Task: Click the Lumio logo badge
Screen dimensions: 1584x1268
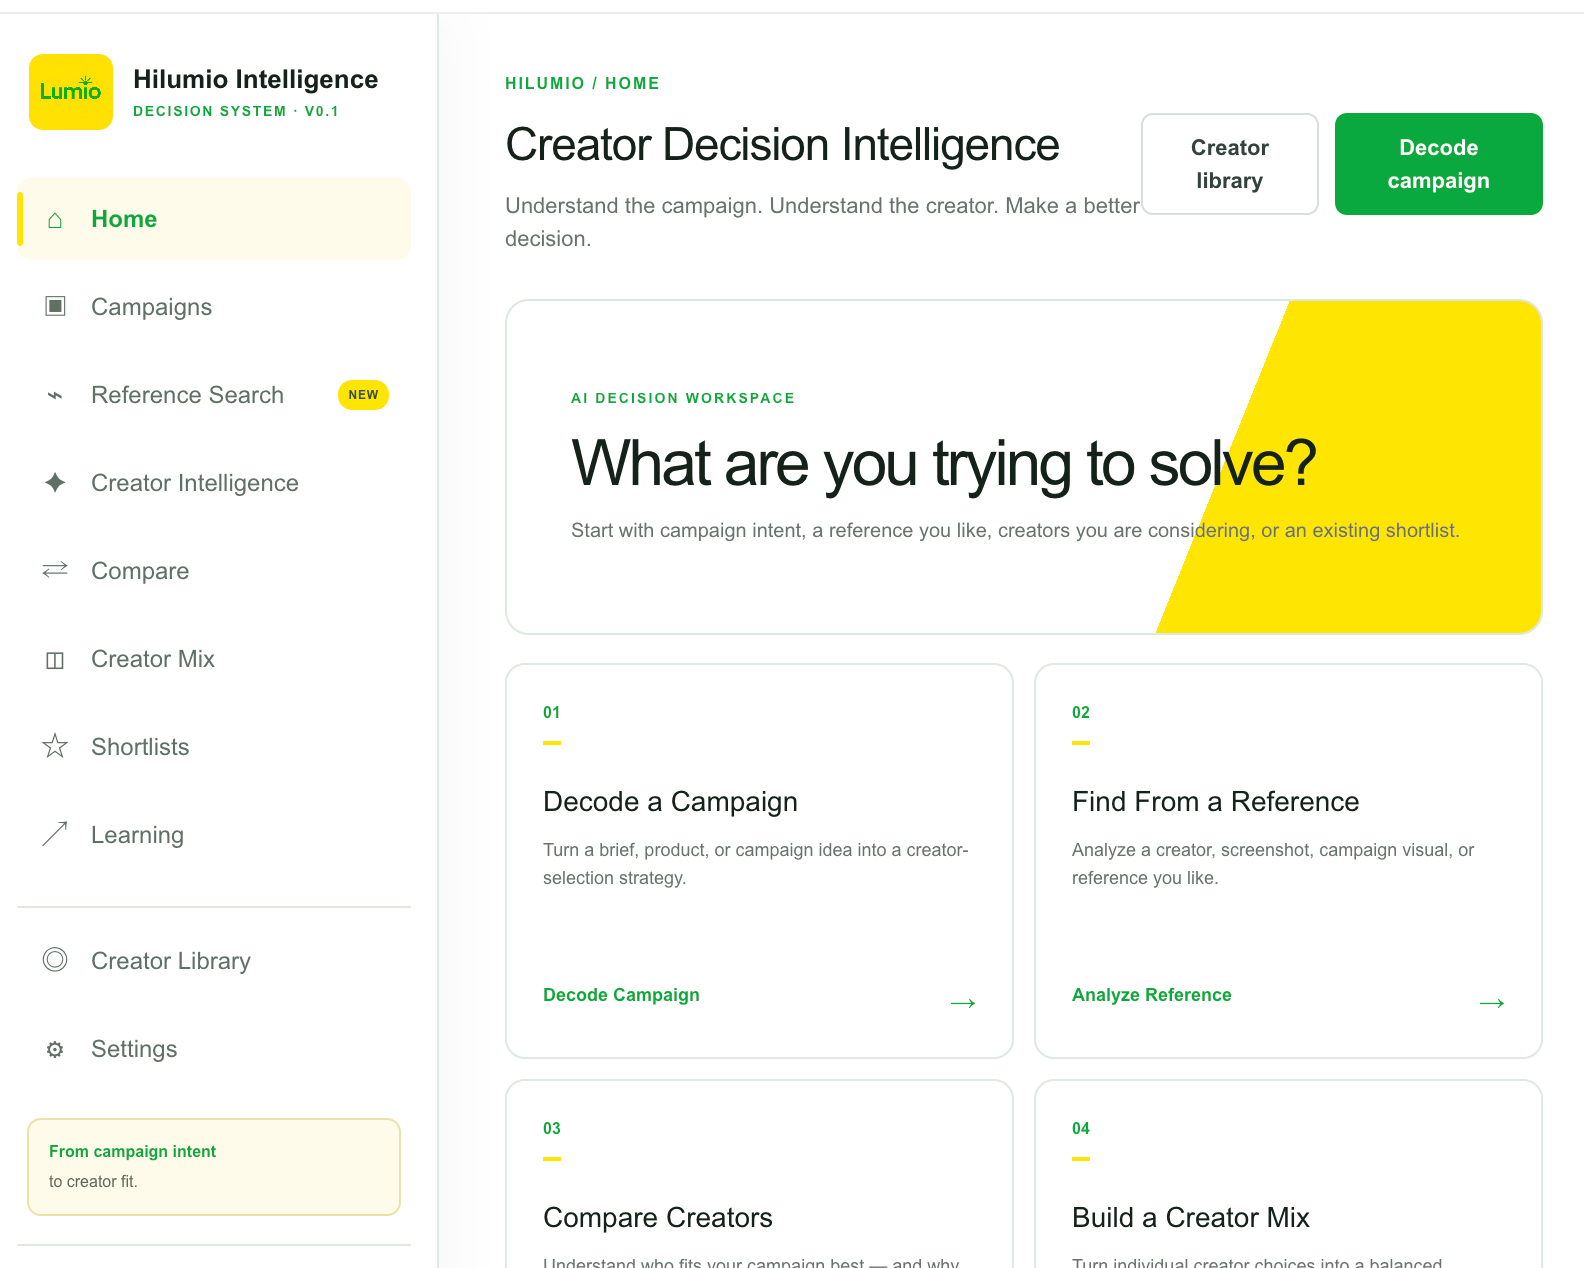Action: [x=71, y=92]
